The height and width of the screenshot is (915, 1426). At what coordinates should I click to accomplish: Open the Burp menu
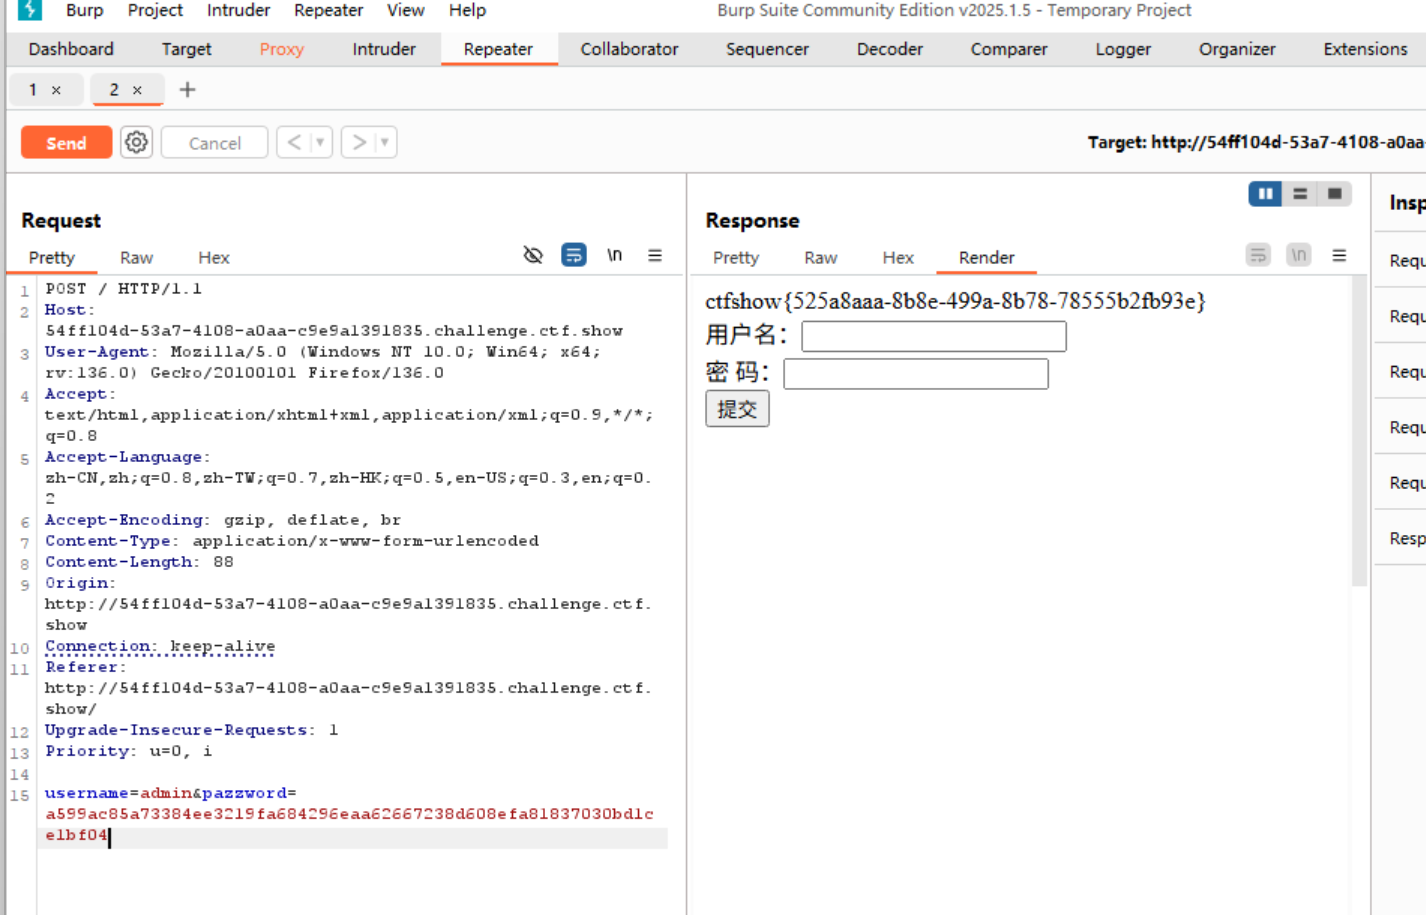pyautogui.click(x=85, y=10)
